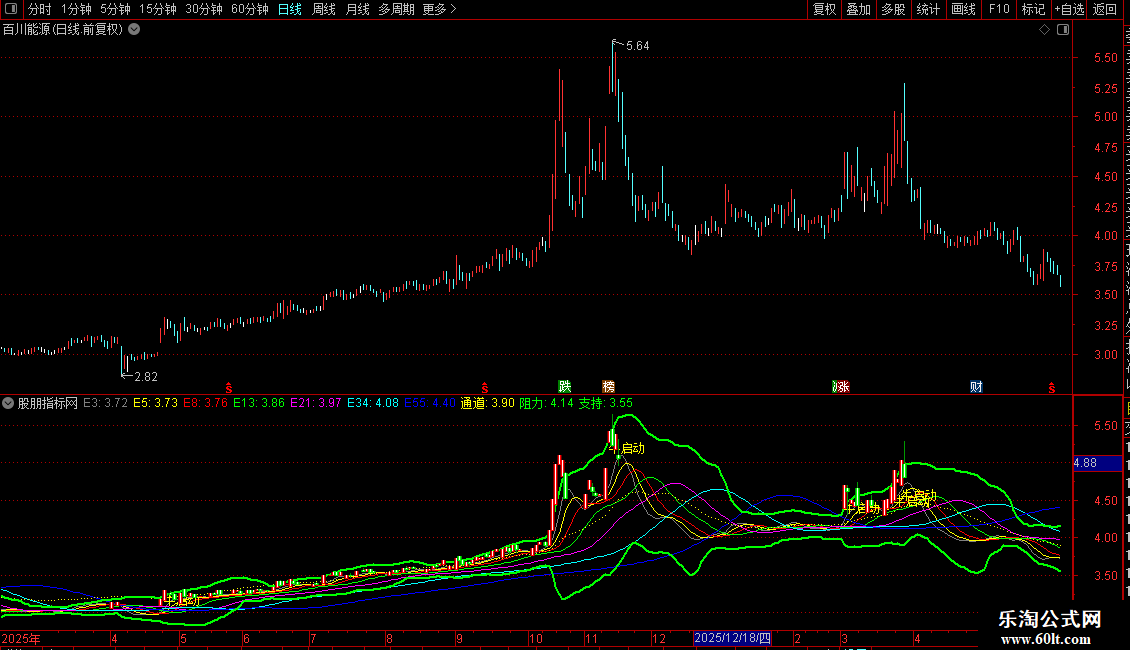Screen dimensions: 1130x650
Task: Click the red S marker near September
Action: [x=485, y=388]
